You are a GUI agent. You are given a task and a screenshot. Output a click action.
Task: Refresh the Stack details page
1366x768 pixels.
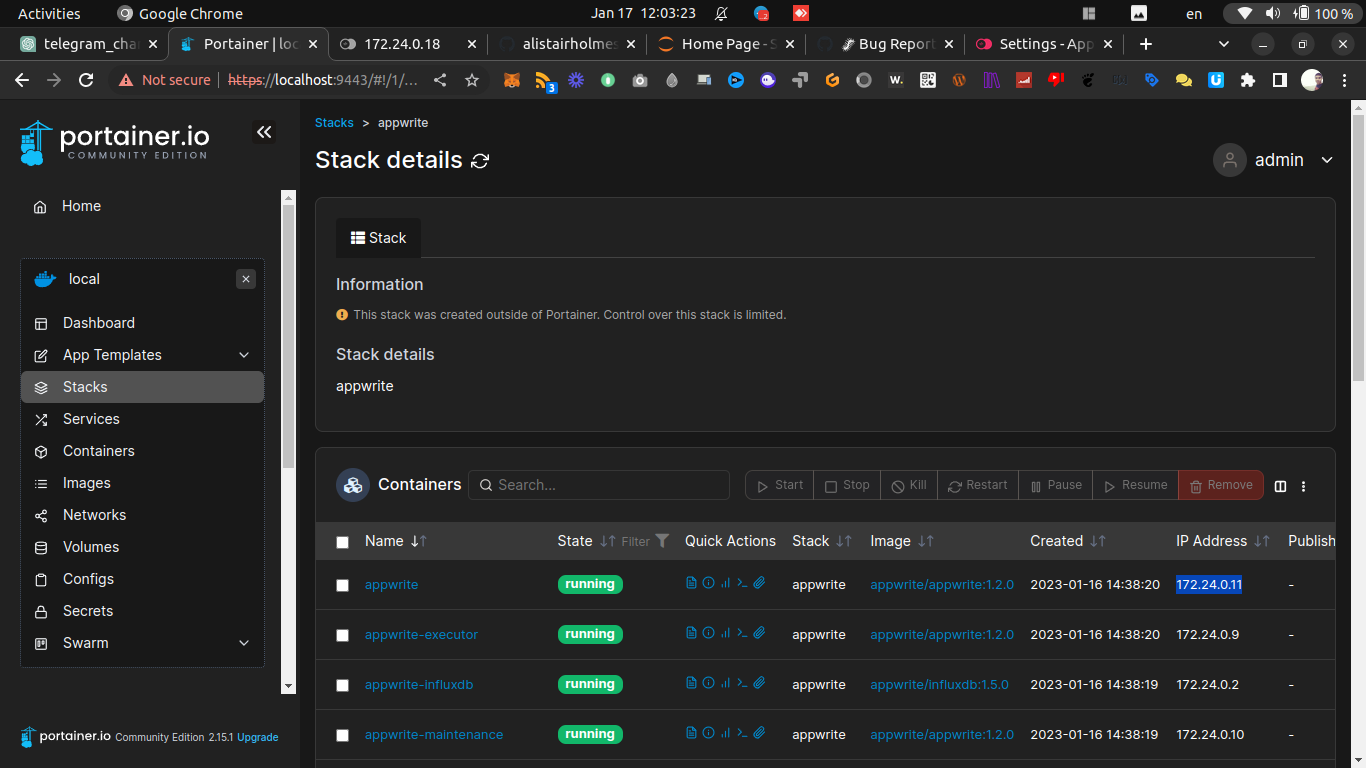[x=480, y=160]
